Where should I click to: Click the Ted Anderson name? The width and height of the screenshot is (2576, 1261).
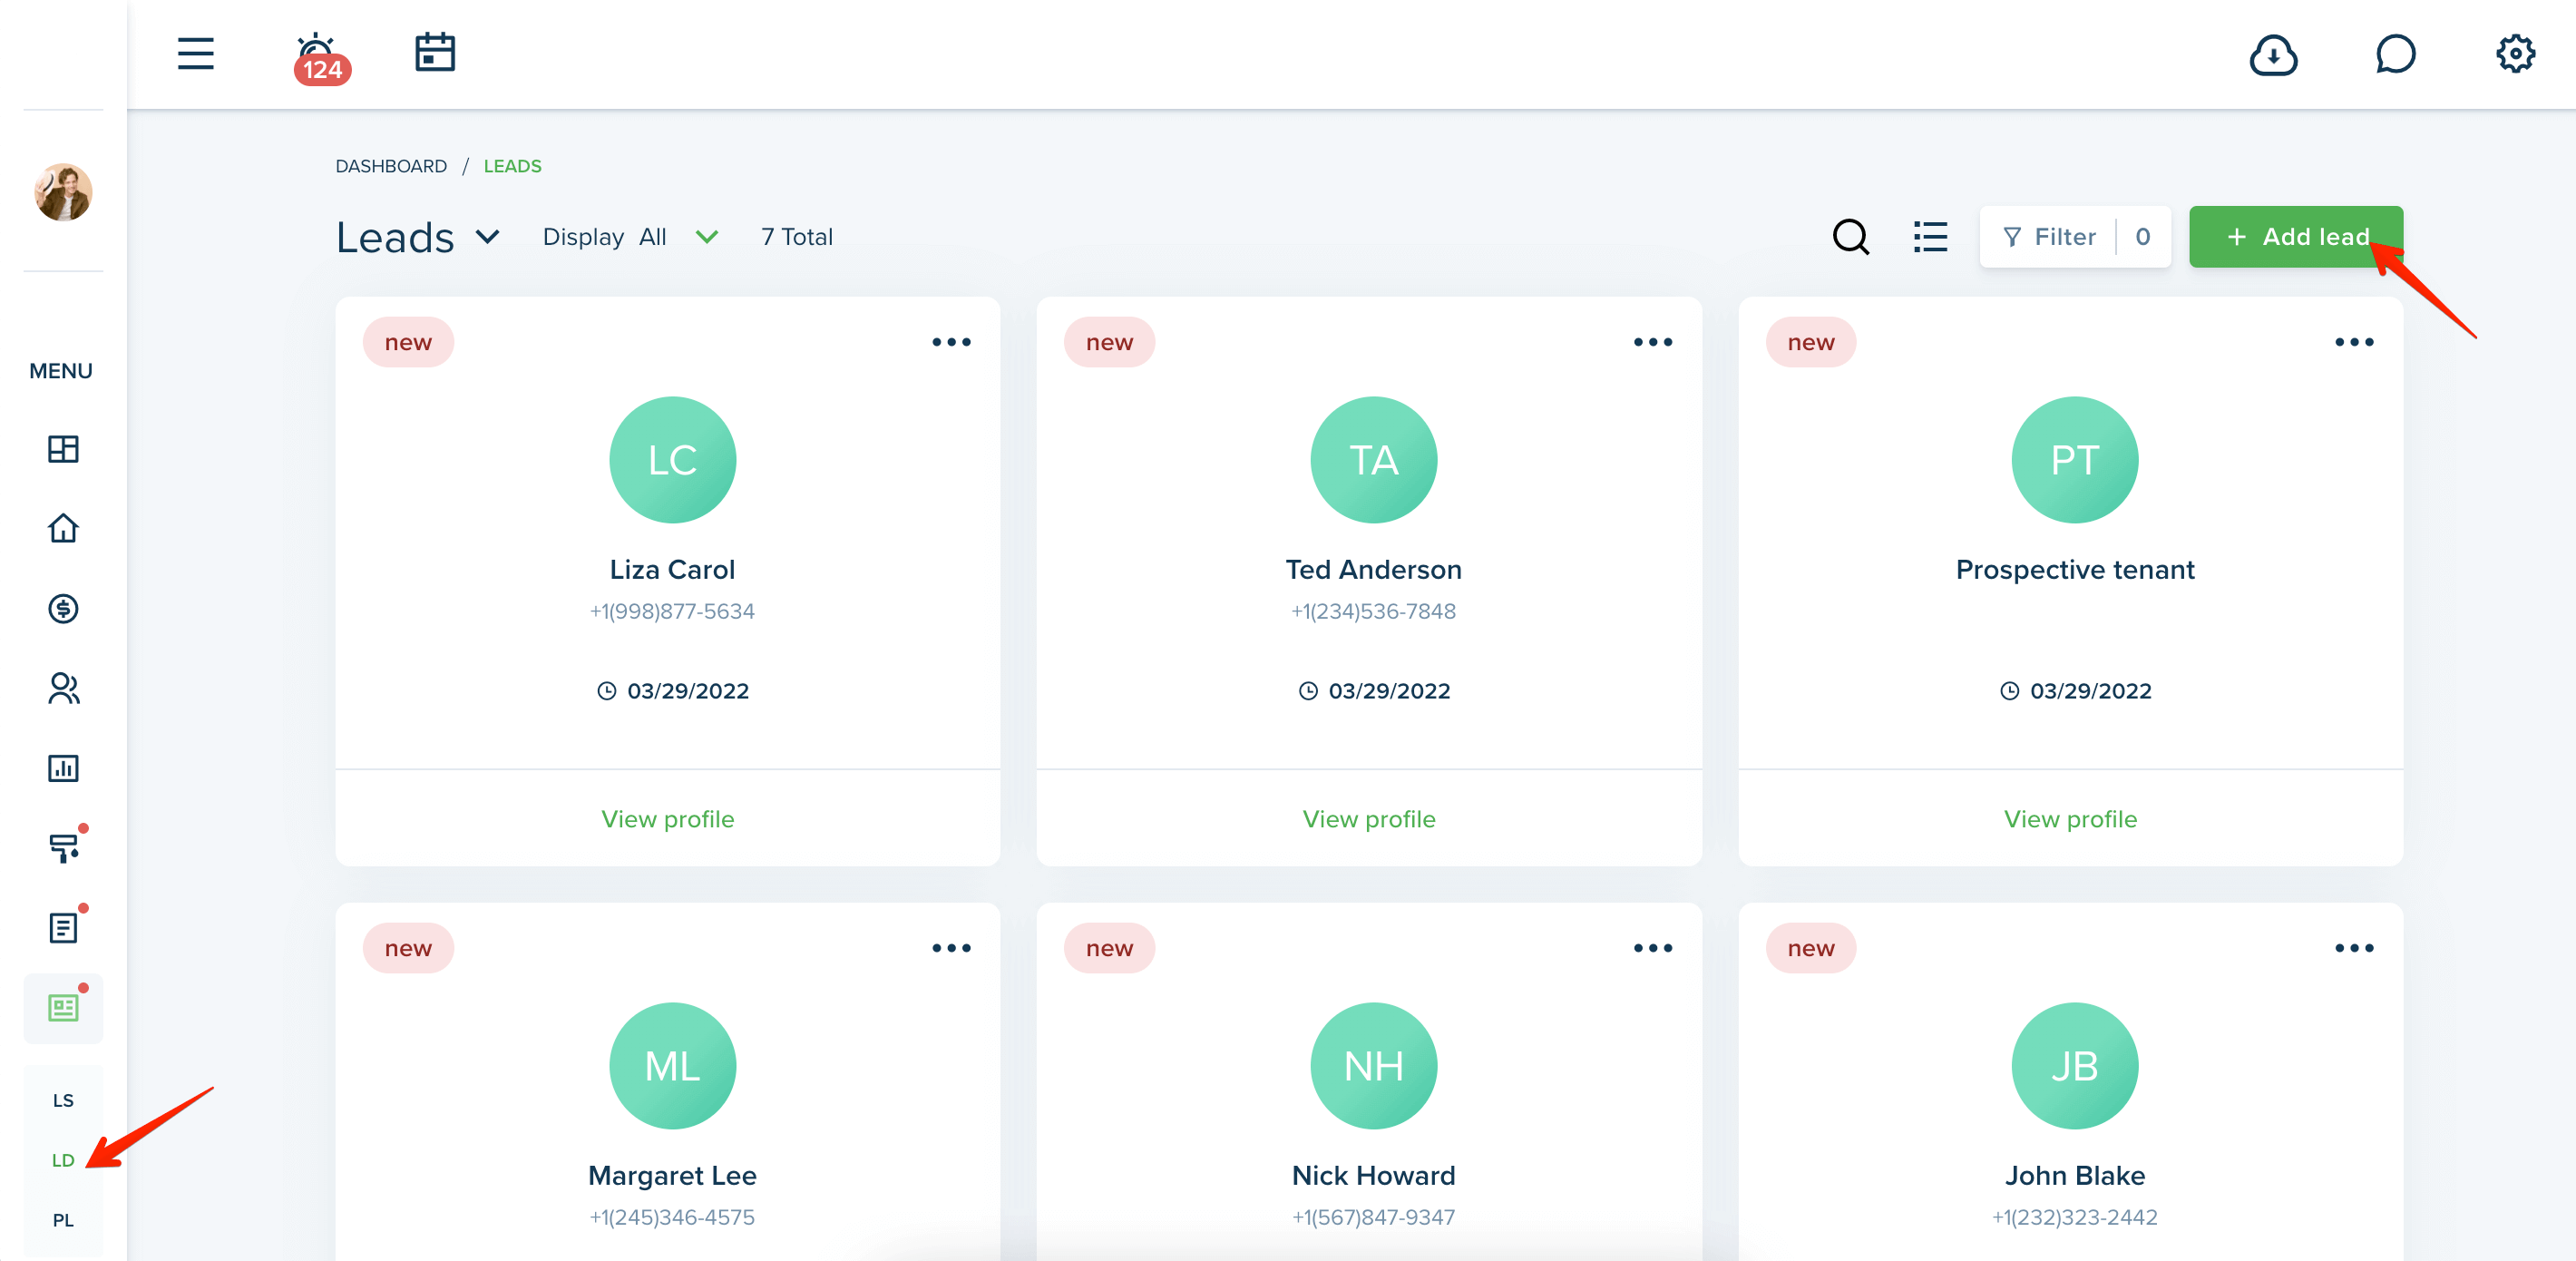tap(1373, 570)
